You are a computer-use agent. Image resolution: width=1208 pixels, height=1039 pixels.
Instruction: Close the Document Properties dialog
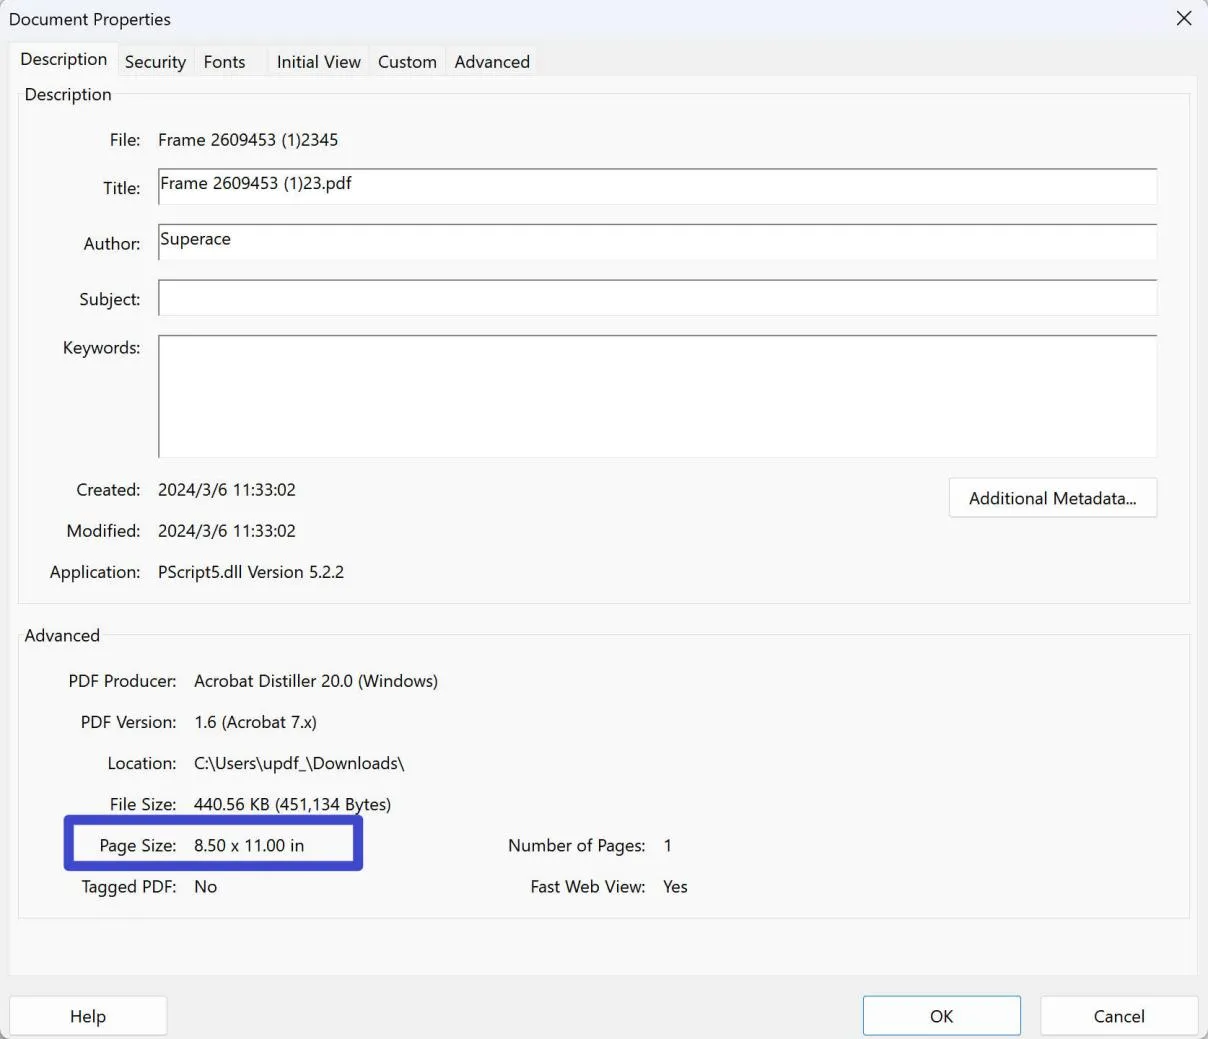click(x=1183, y=18)
